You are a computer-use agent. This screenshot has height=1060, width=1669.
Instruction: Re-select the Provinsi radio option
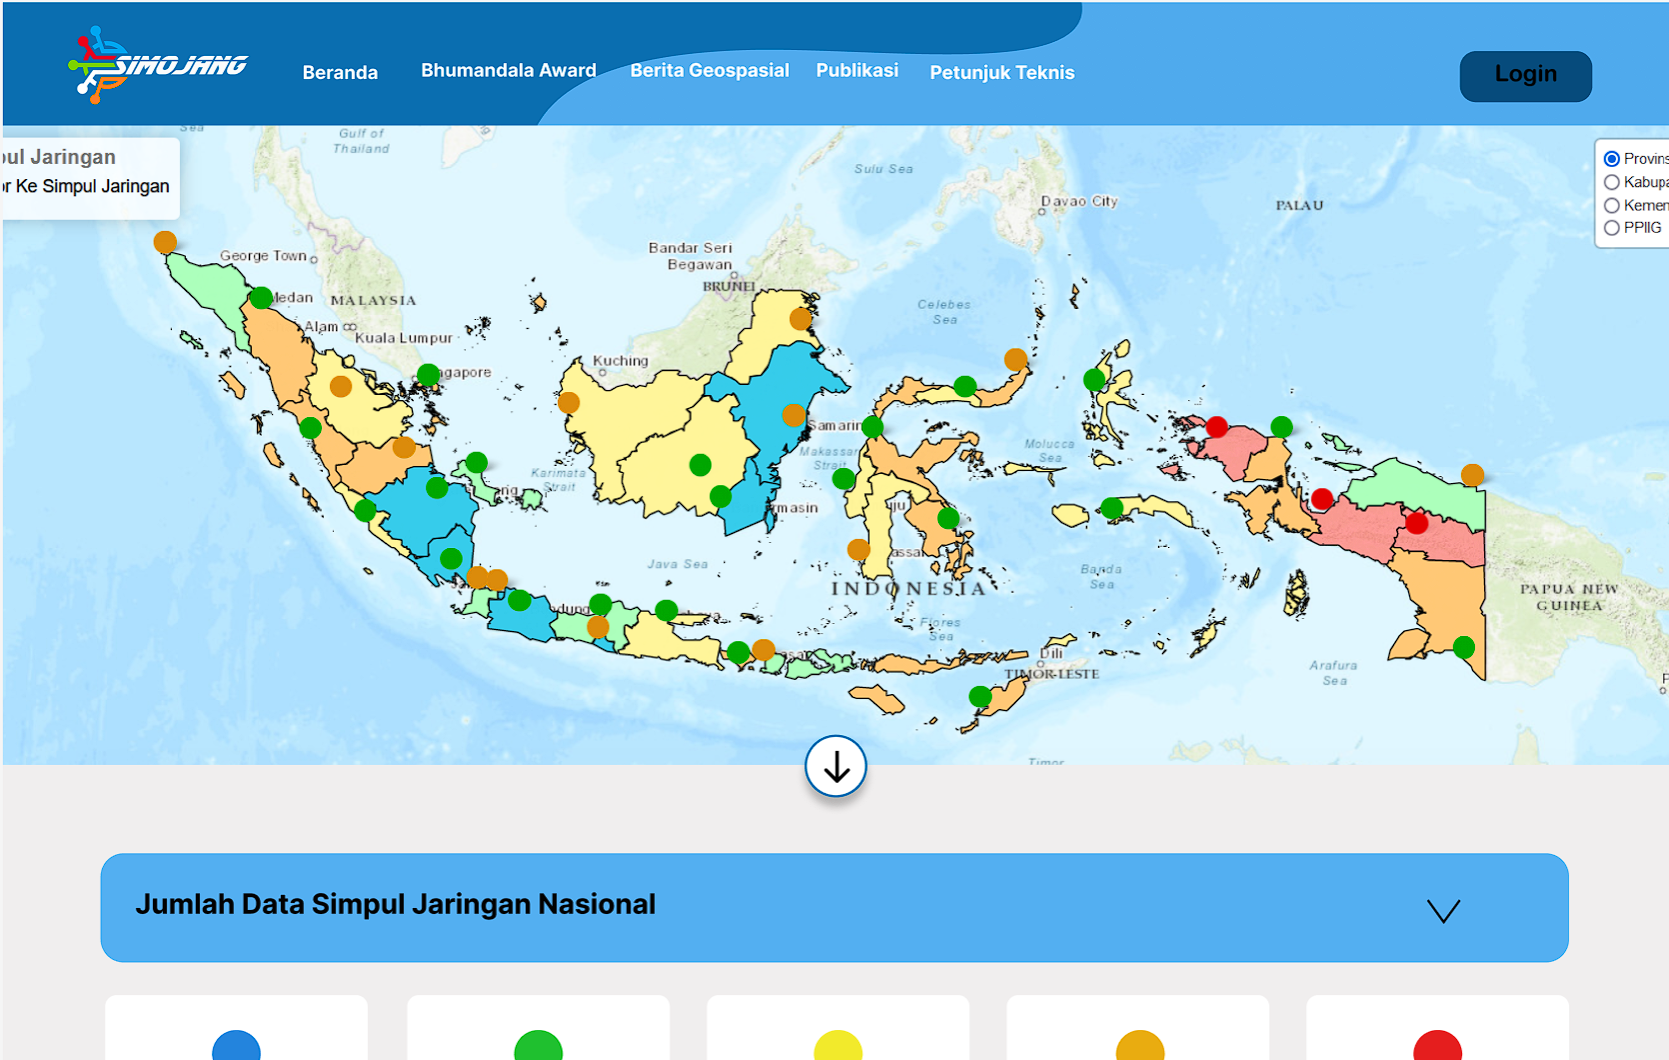point(1611,158)
